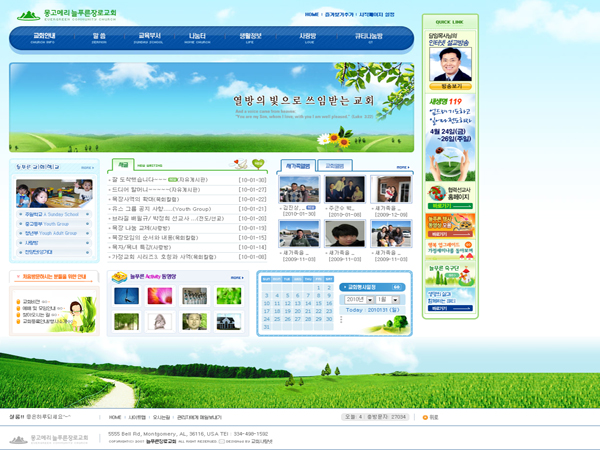The image size is (600, 450).
Task: Open the first post in the notice list
Action: pos(165,179)
